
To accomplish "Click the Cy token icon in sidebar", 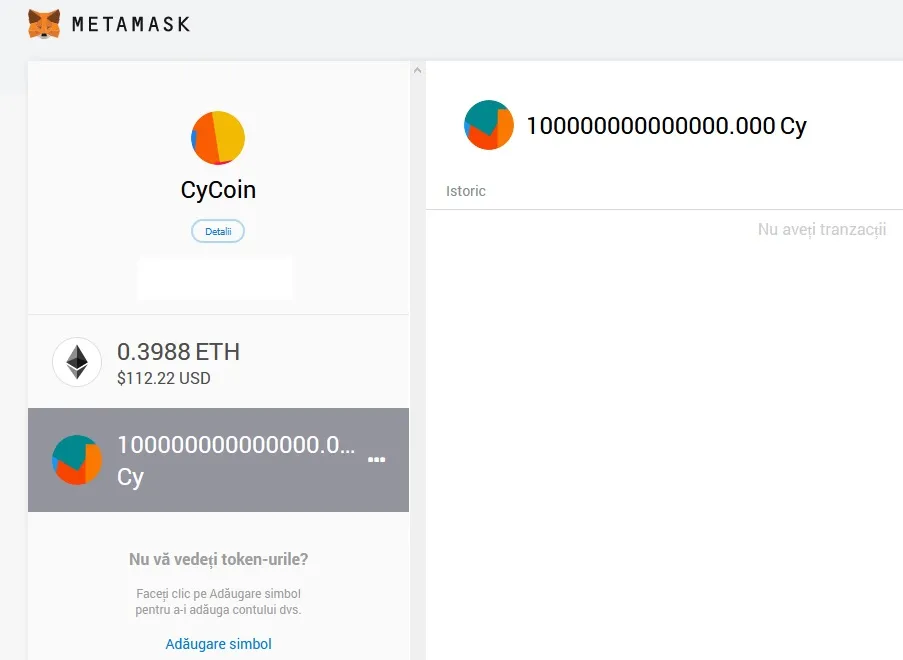I will (77, 460).
